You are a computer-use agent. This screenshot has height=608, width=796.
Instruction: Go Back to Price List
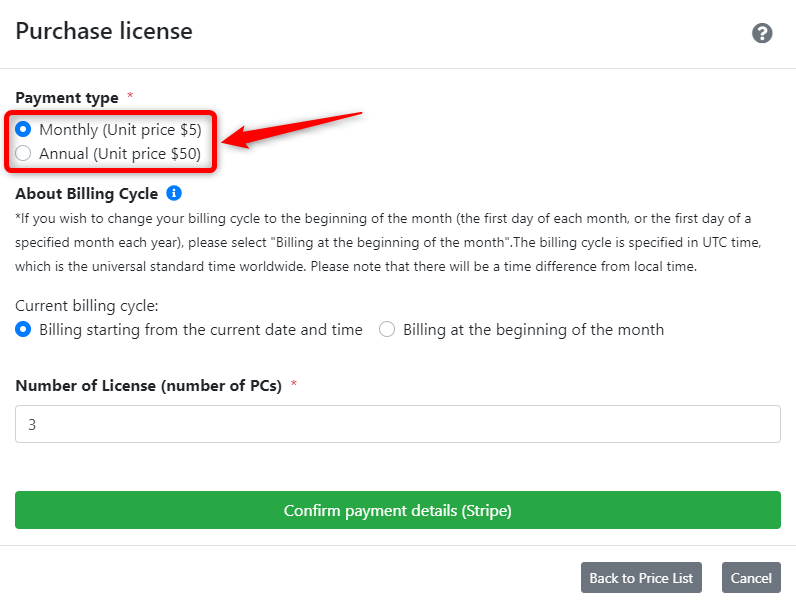point(641,578)
